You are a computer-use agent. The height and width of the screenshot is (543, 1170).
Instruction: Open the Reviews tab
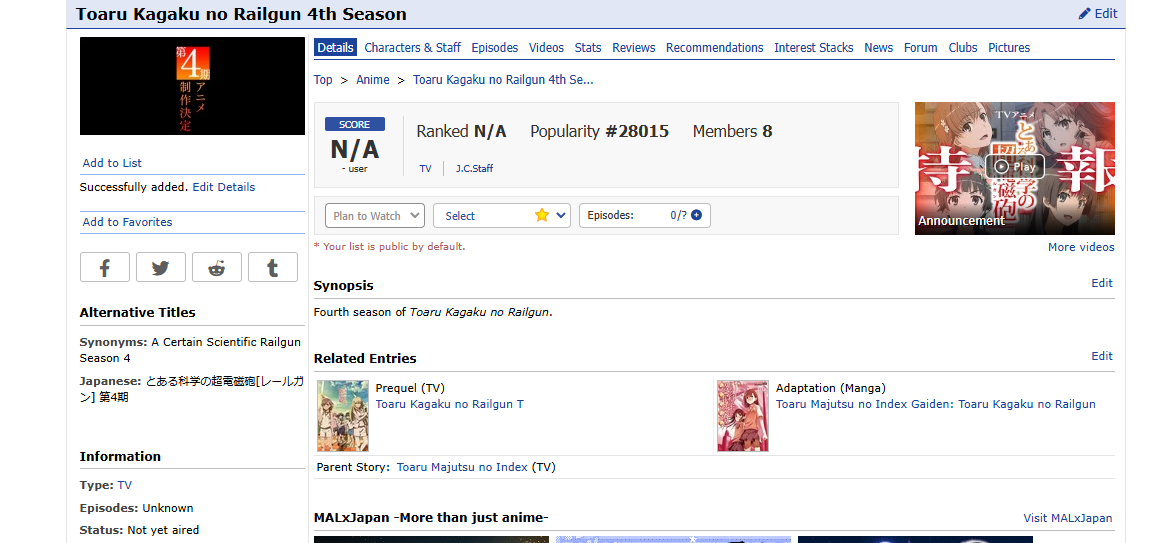pyautogui.click(x=634, y=48)
